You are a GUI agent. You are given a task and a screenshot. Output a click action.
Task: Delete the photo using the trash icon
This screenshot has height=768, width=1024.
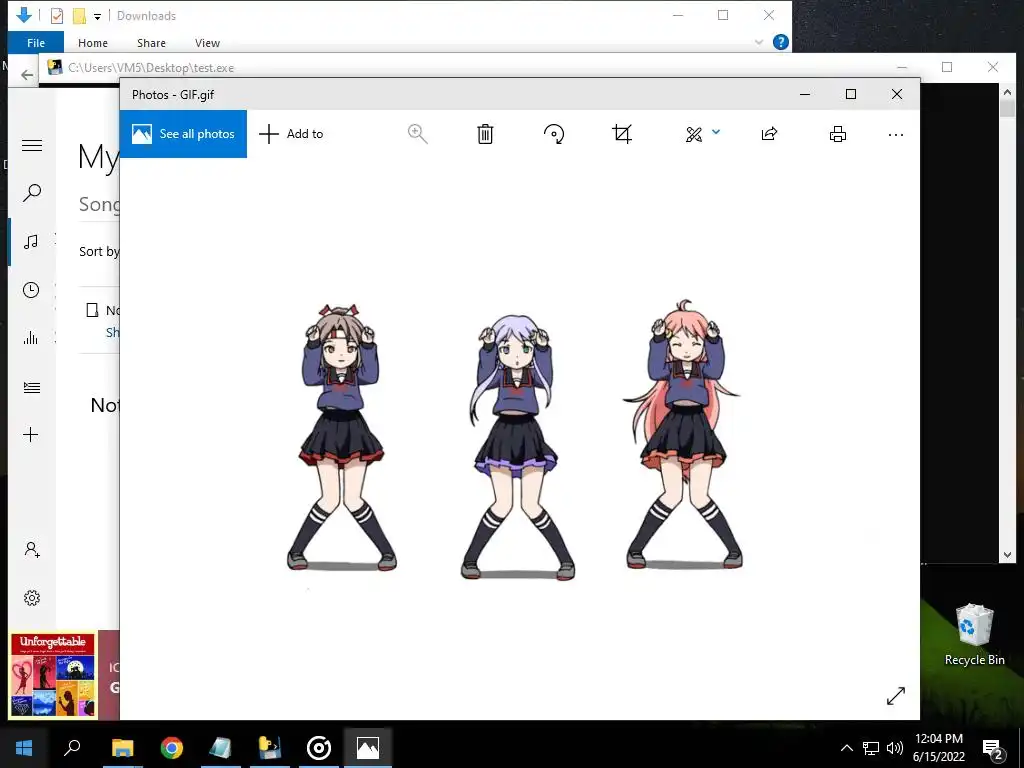click(x=485, y=134)
